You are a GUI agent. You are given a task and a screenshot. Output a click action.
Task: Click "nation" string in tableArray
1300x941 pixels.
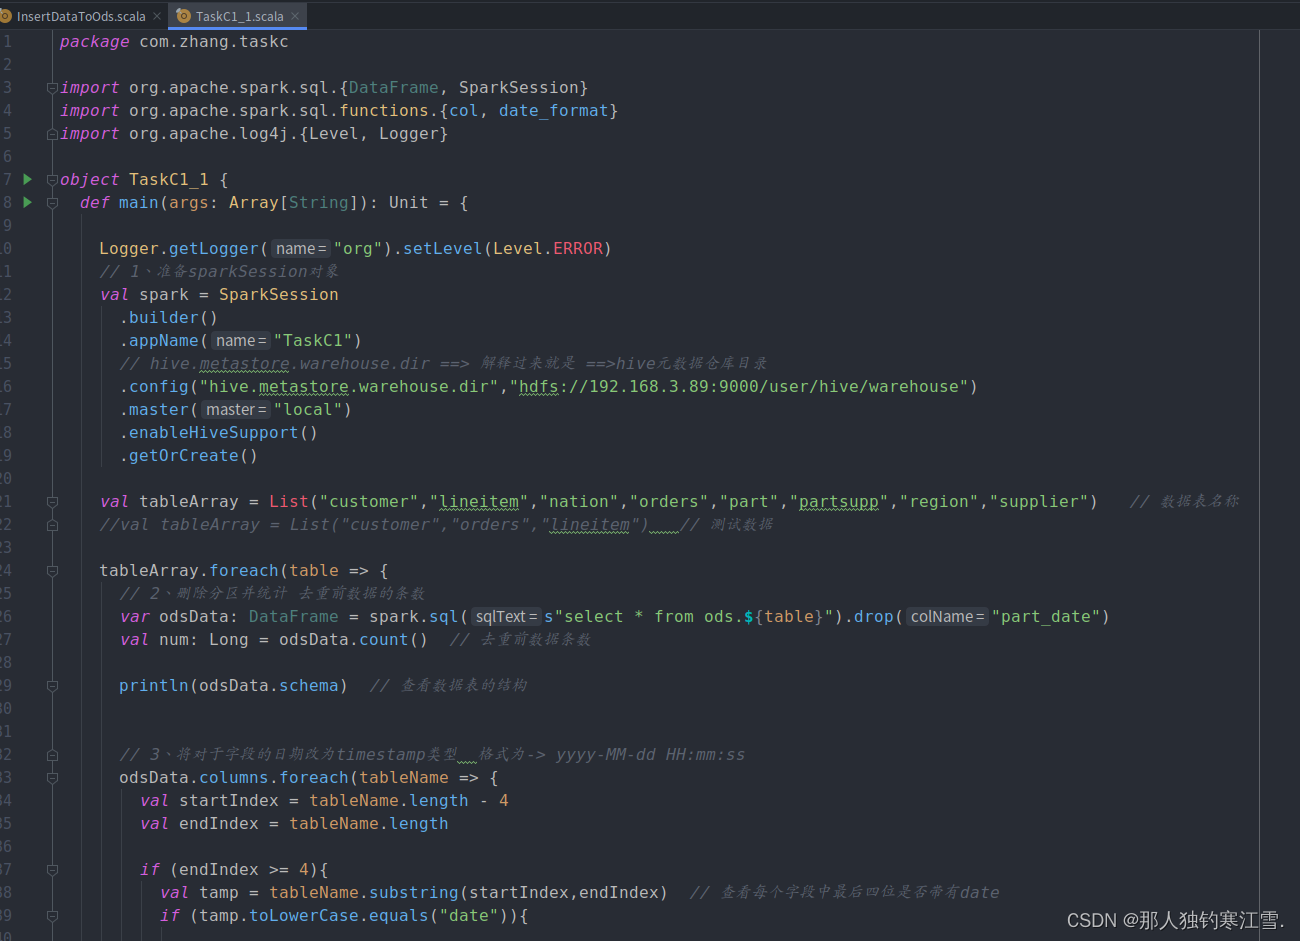click(579, 502)
